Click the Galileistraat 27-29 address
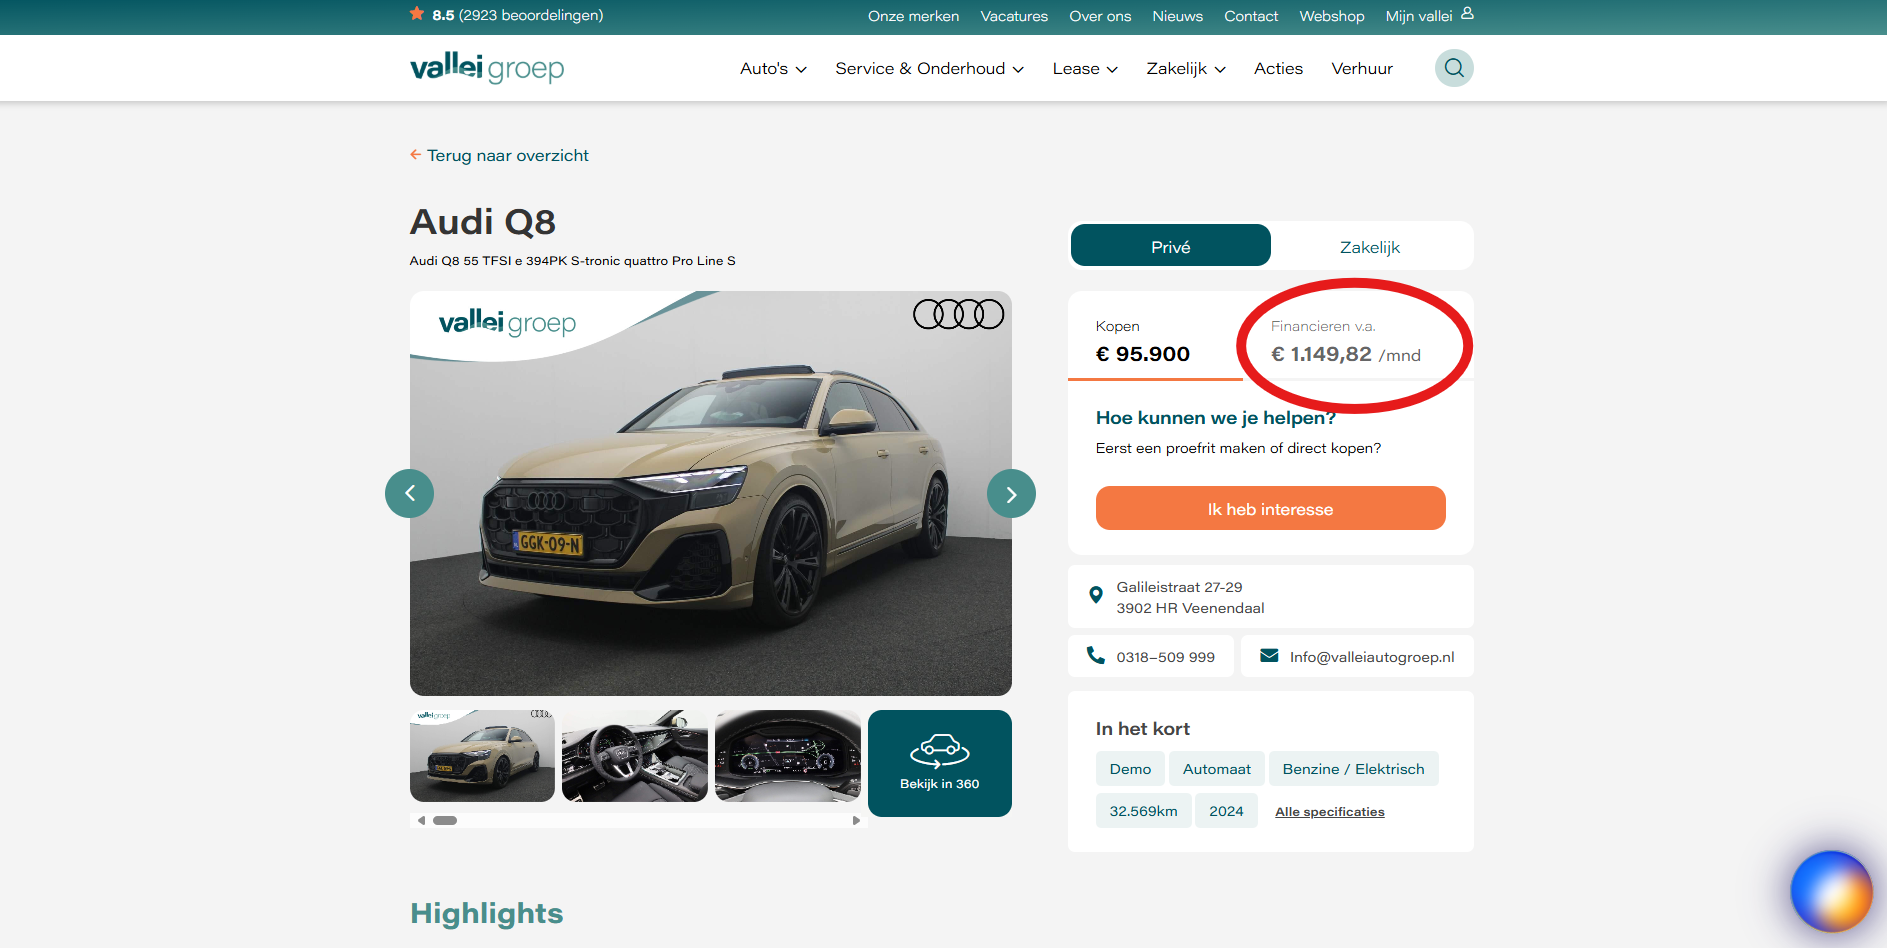The image size is (1887, 948). (x=1190, y=597)
